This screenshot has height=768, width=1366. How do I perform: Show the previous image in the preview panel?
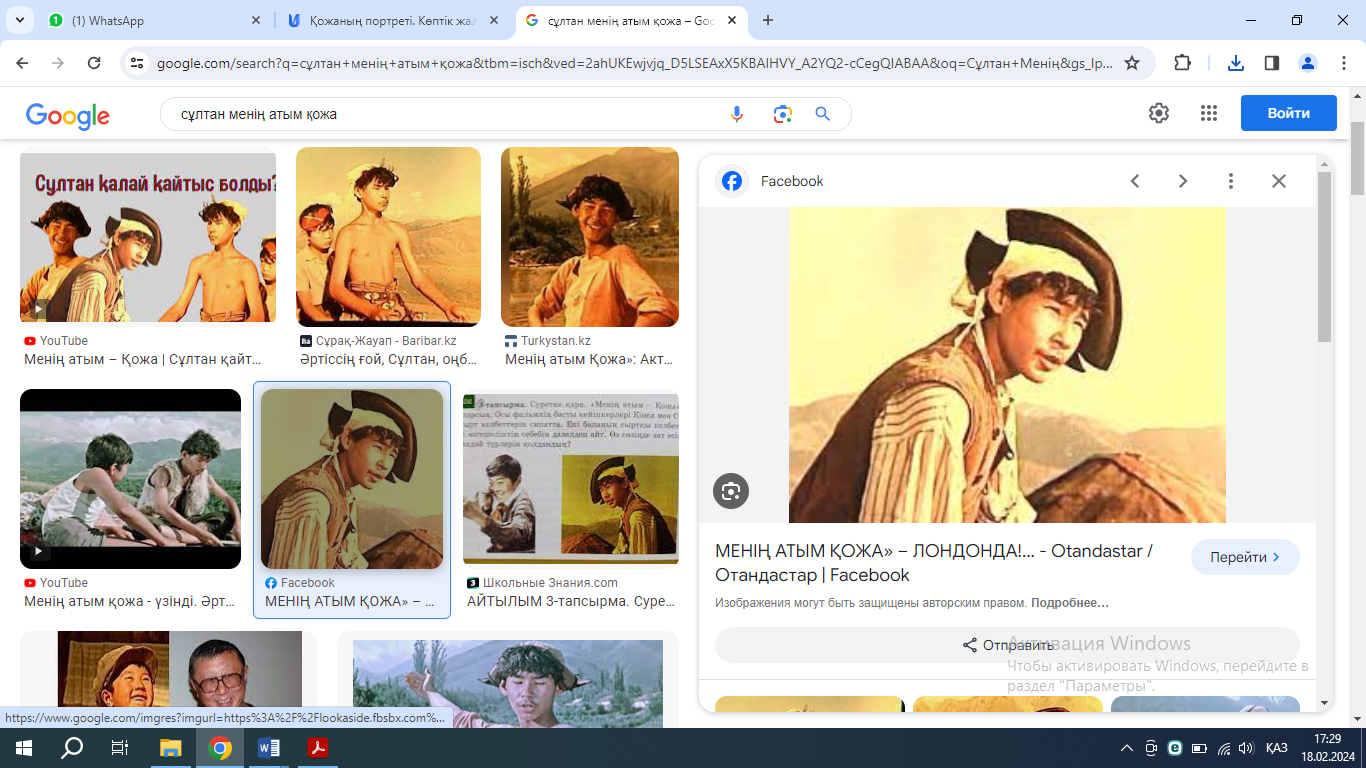click(x=1135, y=181)
